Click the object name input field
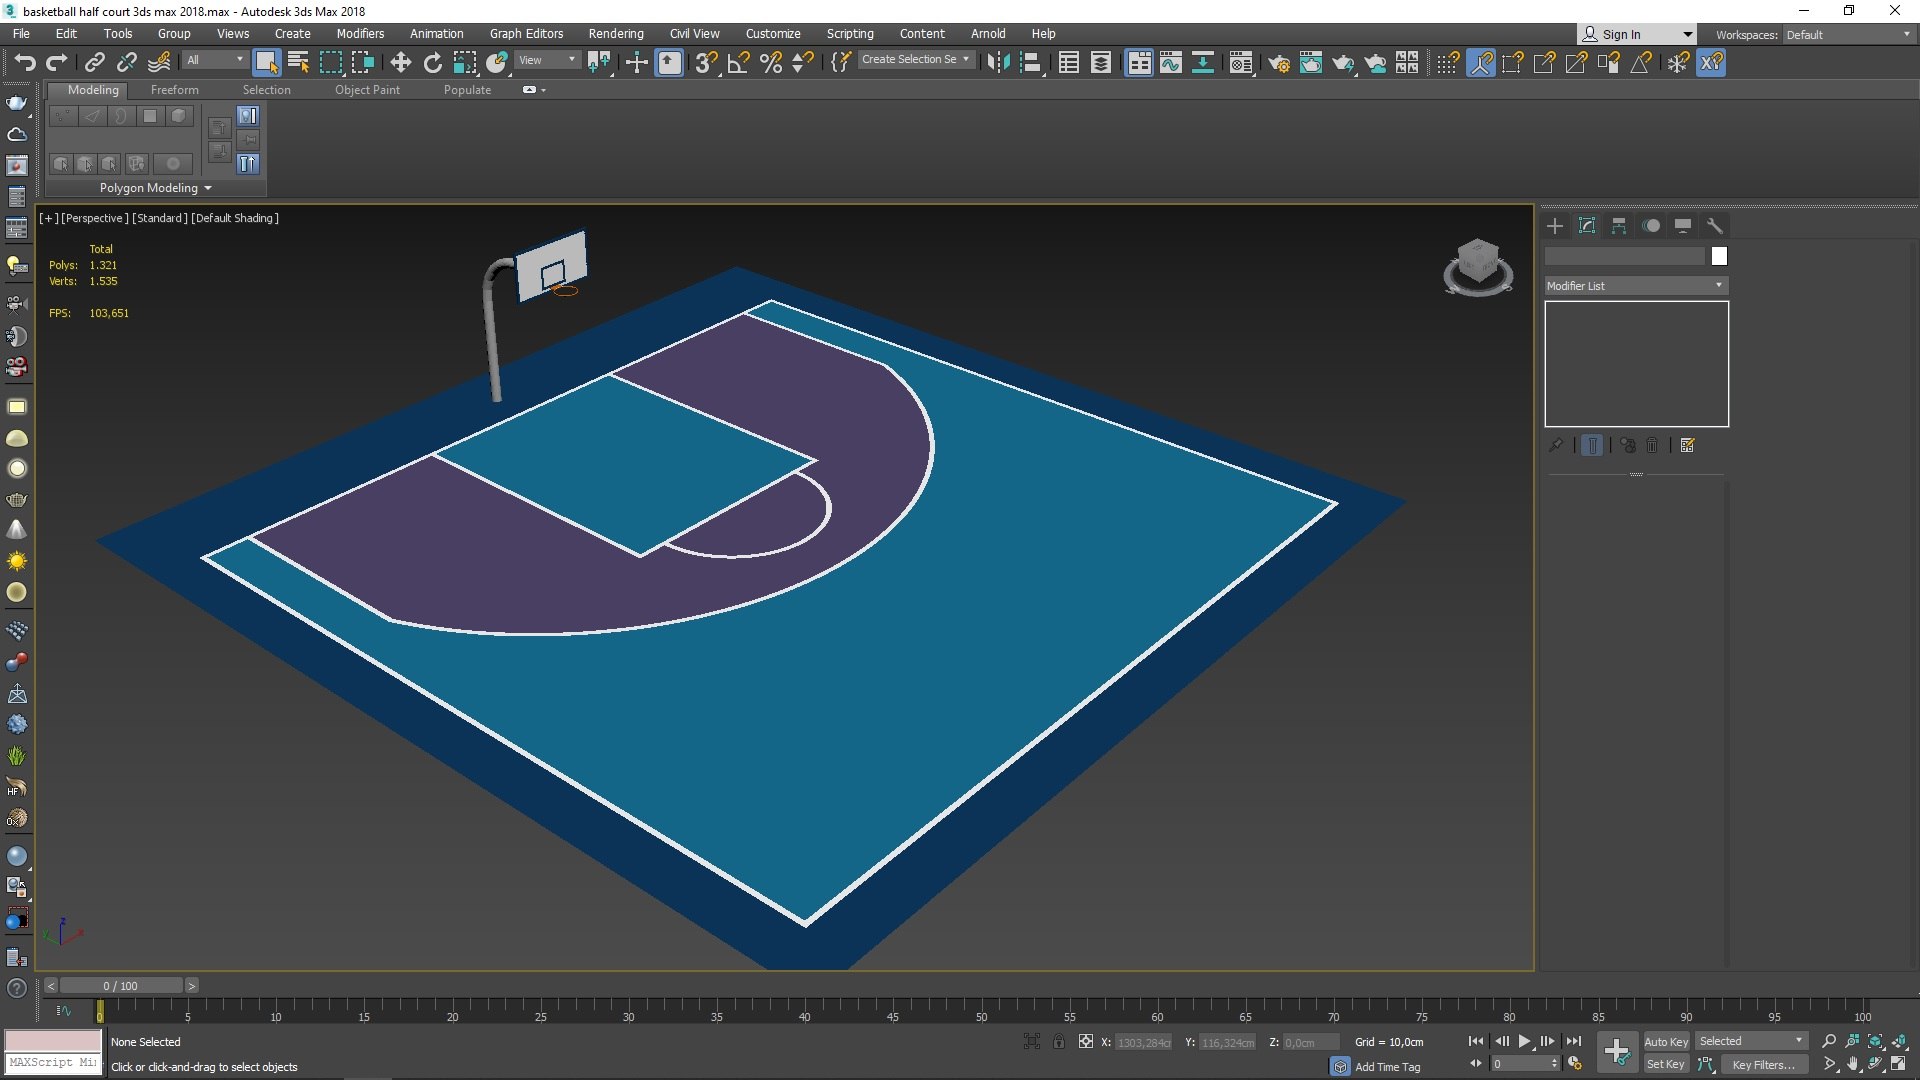This screenshot has width=1920, height=1080. click(1624, 257)
